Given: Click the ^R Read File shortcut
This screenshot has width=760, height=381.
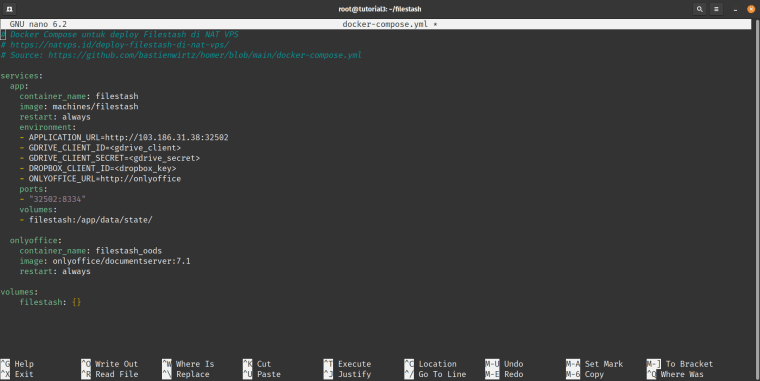Looking at the screenshot, I should 110,374.
